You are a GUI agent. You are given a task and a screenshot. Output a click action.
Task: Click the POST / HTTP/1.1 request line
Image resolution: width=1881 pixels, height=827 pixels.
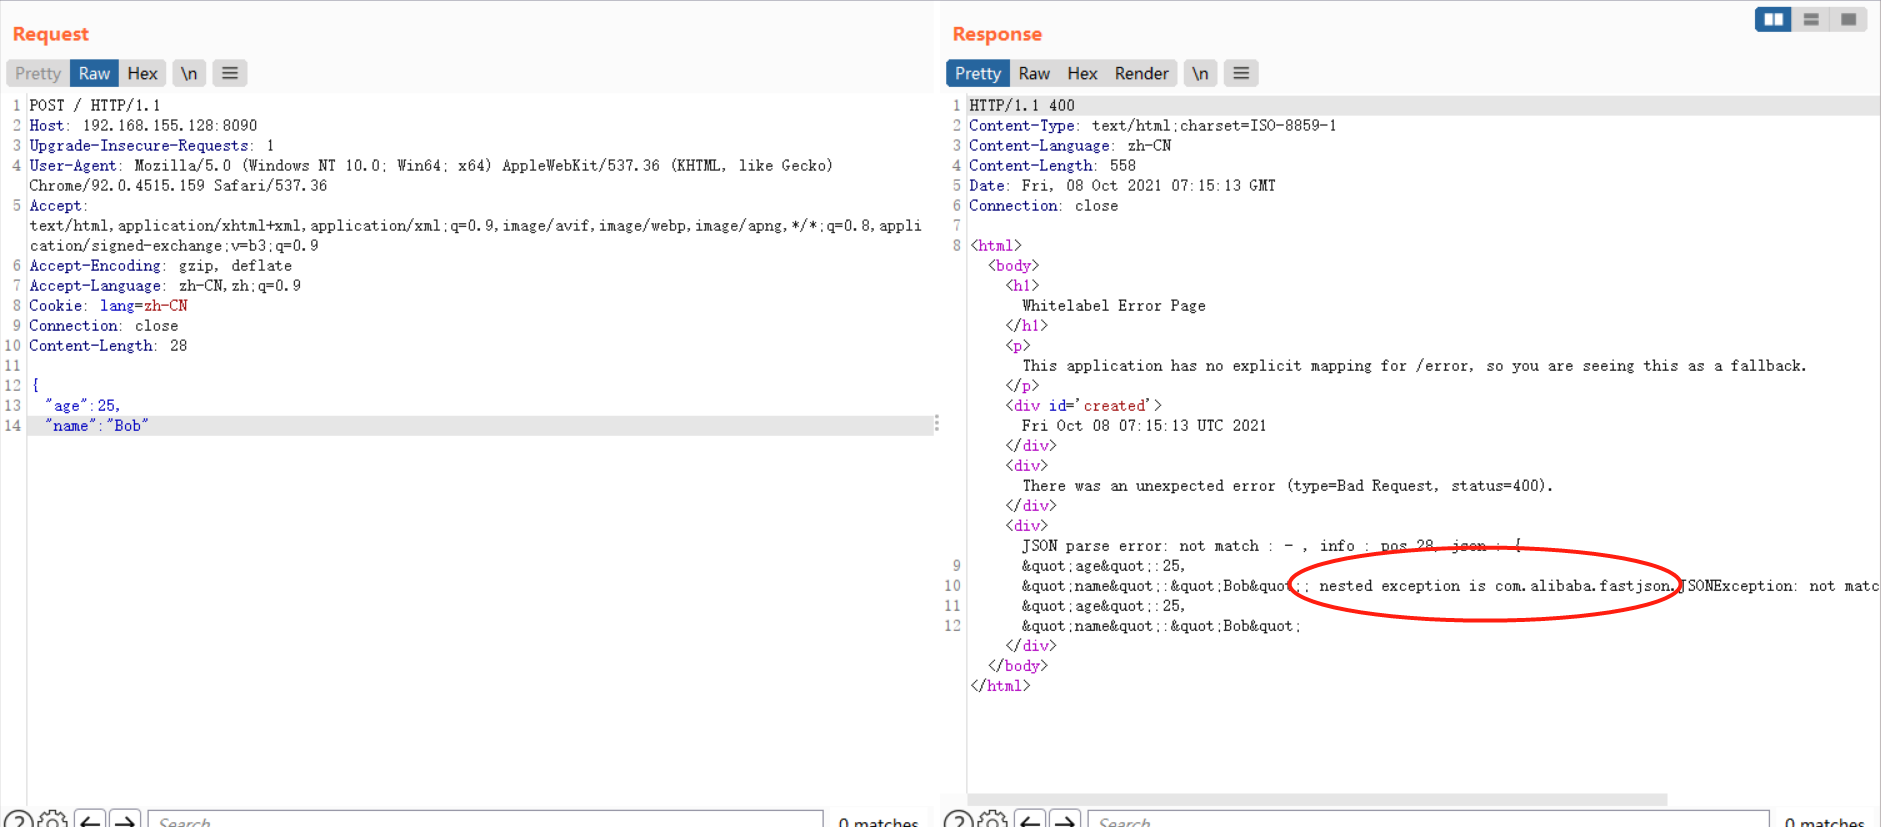coord(95,106)
